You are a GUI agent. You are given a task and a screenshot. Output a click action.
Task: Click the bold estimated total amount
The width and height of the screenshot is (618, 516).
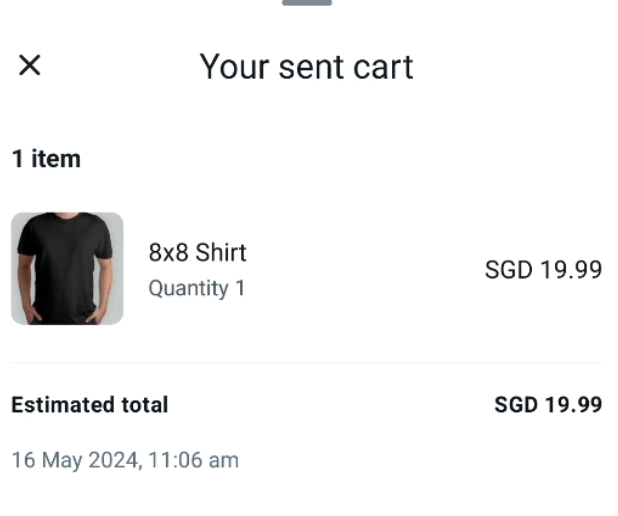[x=548, y=405]
